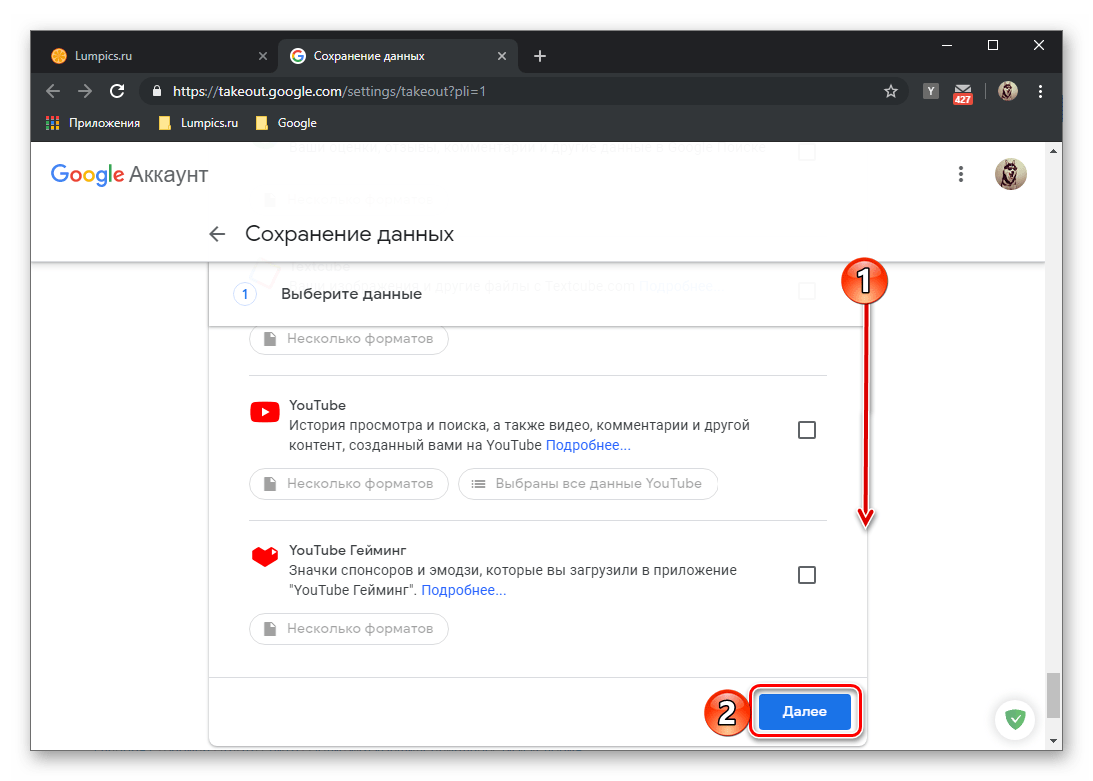1093x781 pixels.
Task: Click the back arrow beside Сохранение данных
Action: coord(217,234)
